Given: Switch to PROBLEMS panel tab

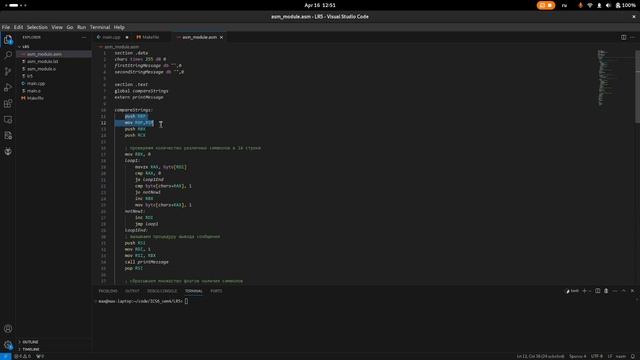Looking at the screenshot, I should tap(108, 291).
